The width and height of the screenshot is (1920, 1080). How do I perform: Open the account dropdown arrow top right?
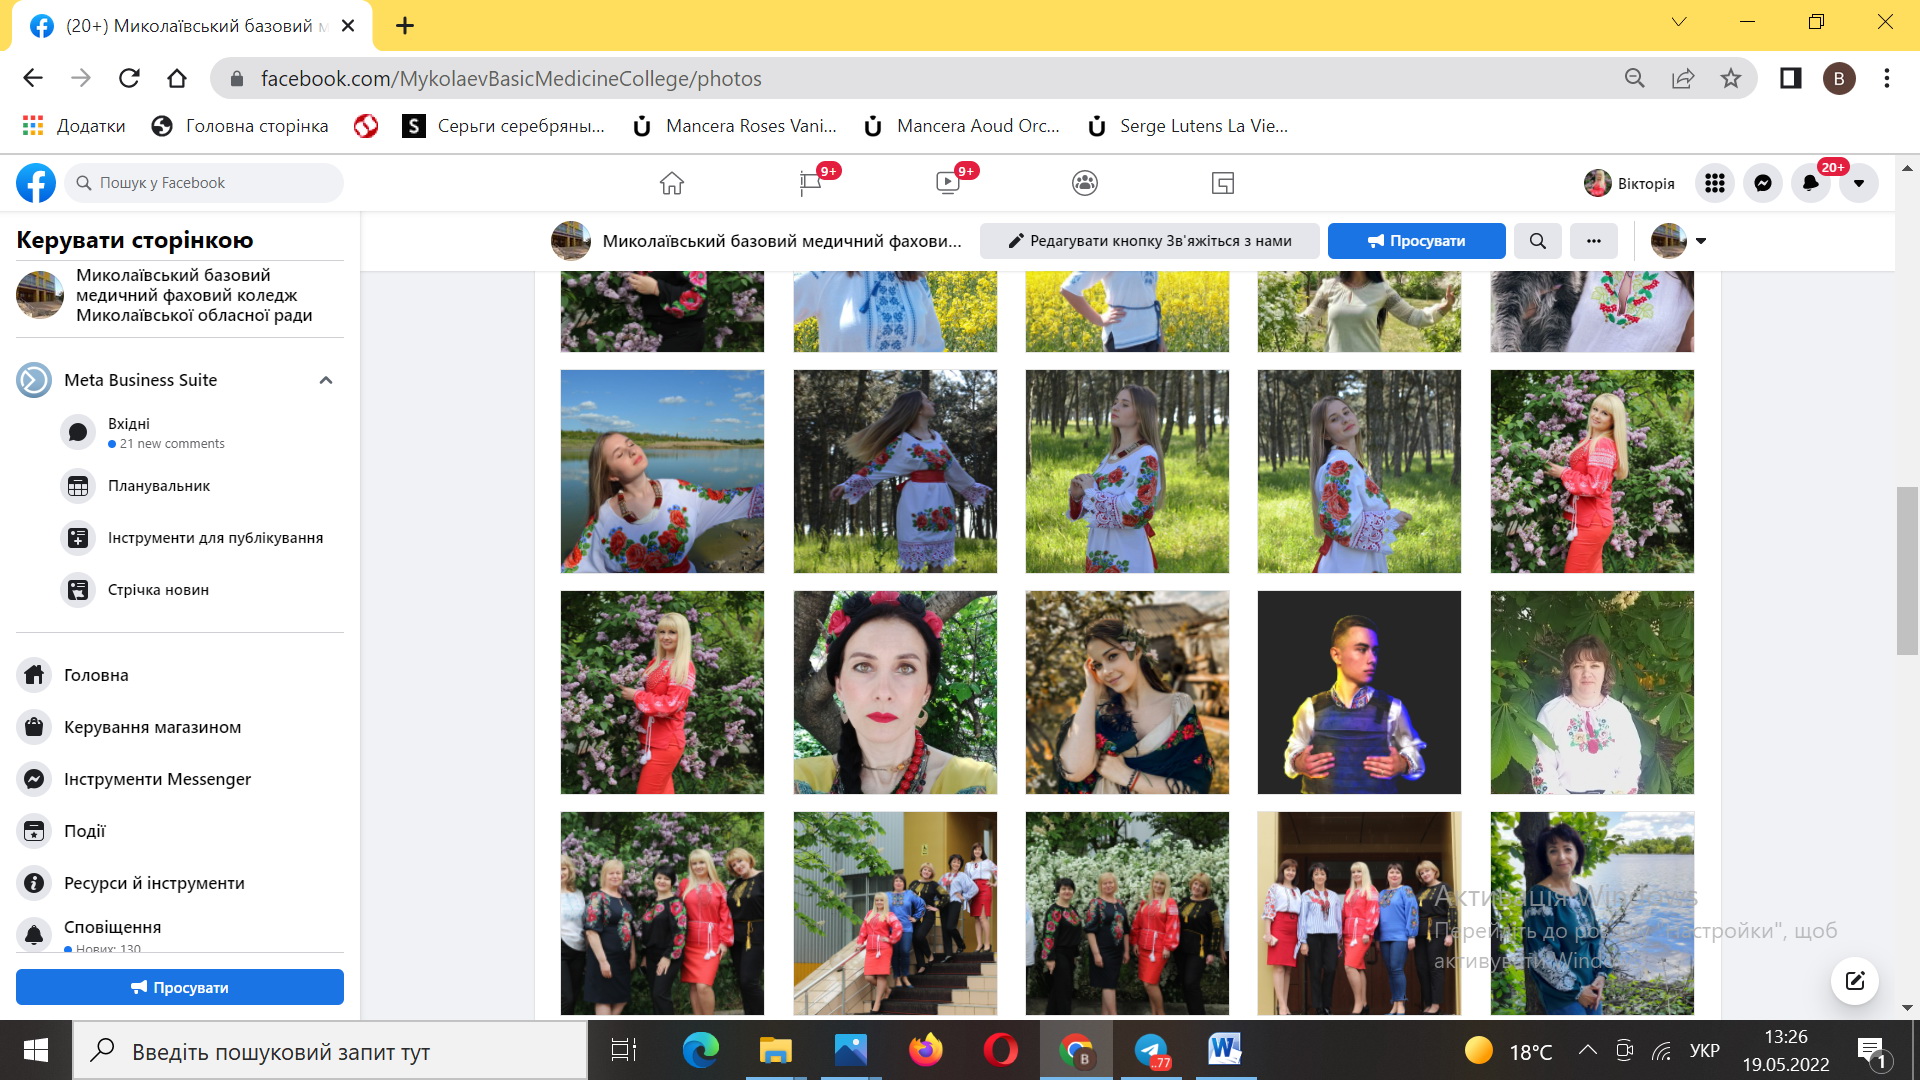pyautogui.click(x=1858, y=183)
